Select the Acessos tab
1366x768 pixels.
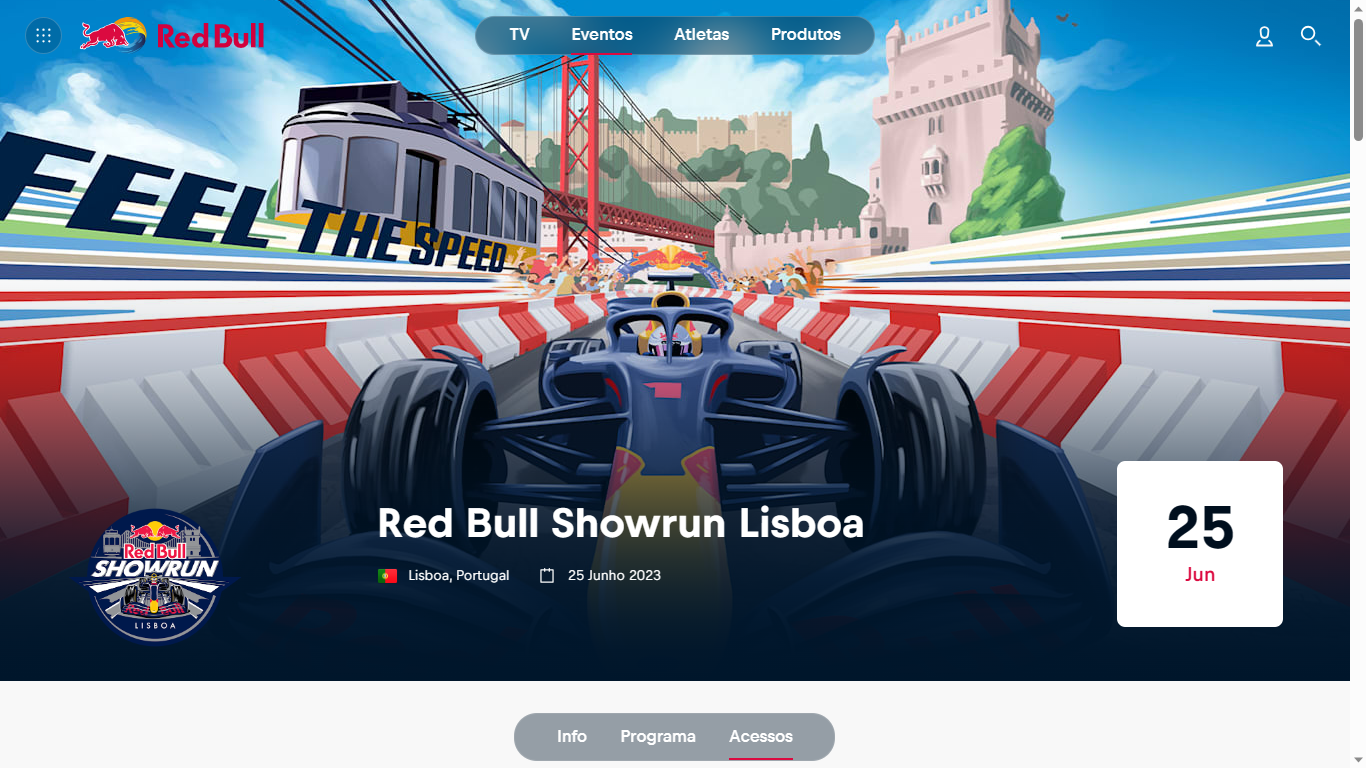(x=761, y=737)
